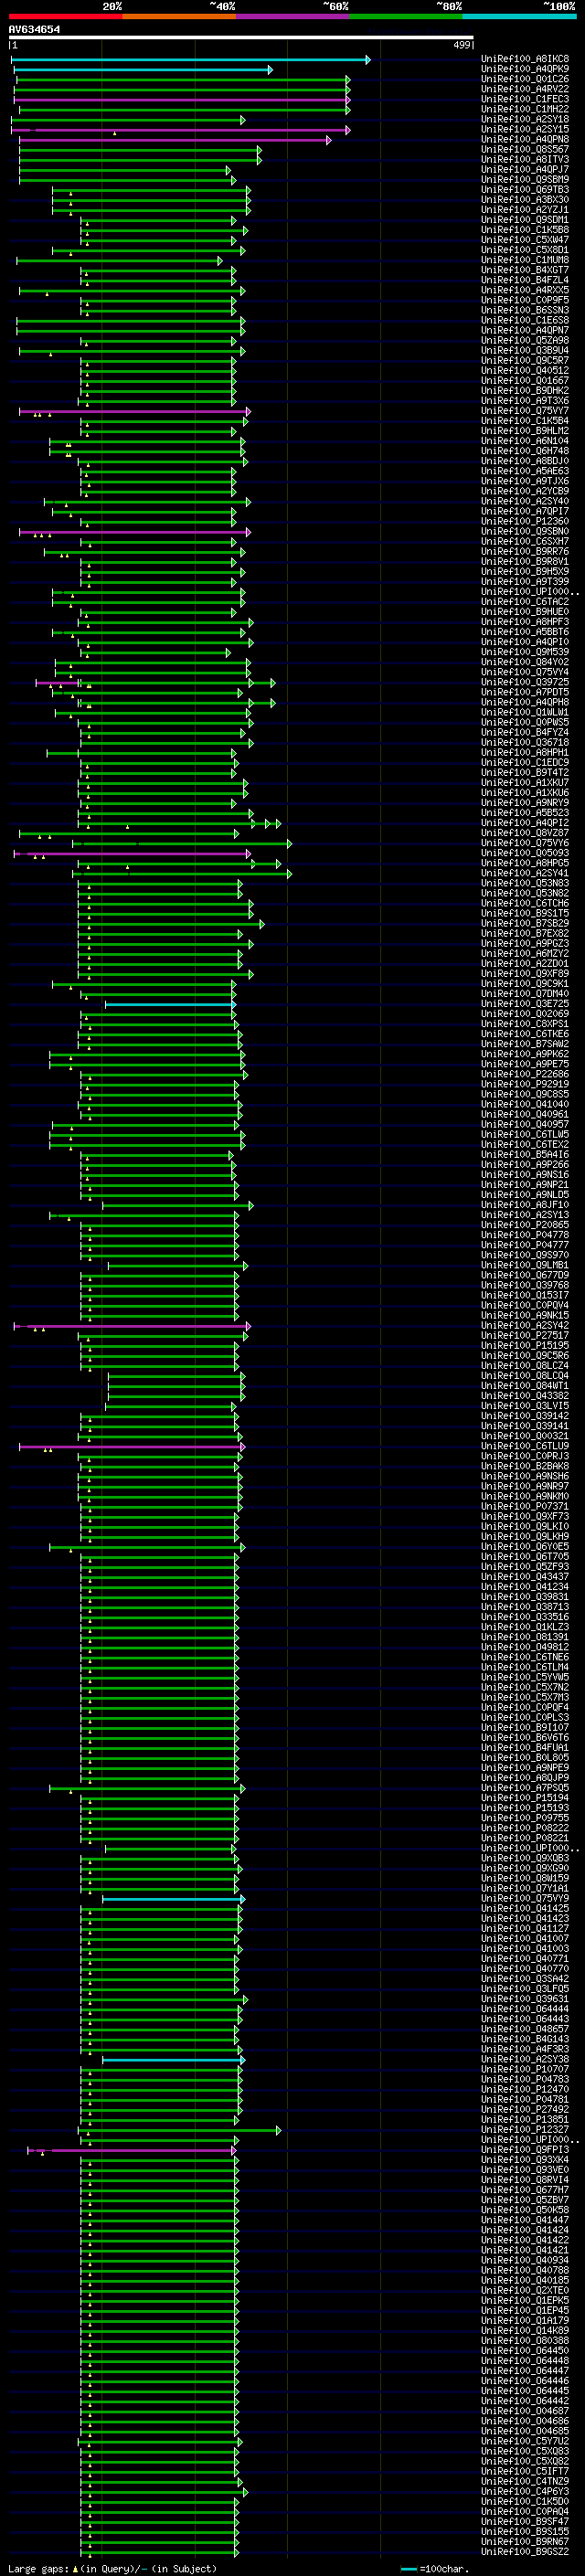Open the UniRef100_Q00321 entry
Viewport: 585px width, 2576px height.
525,1435
